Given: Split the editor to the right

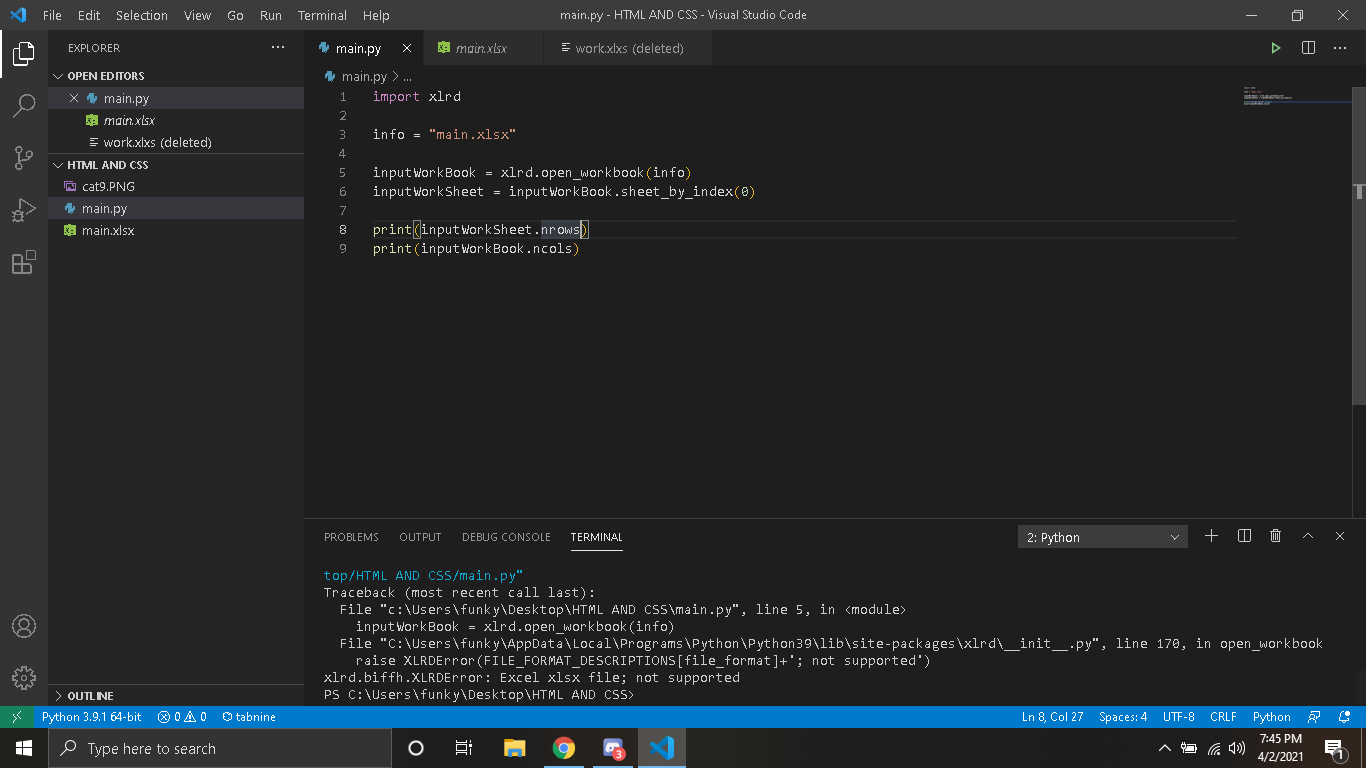Looking at the screenshot, I should coord(1308,48).
